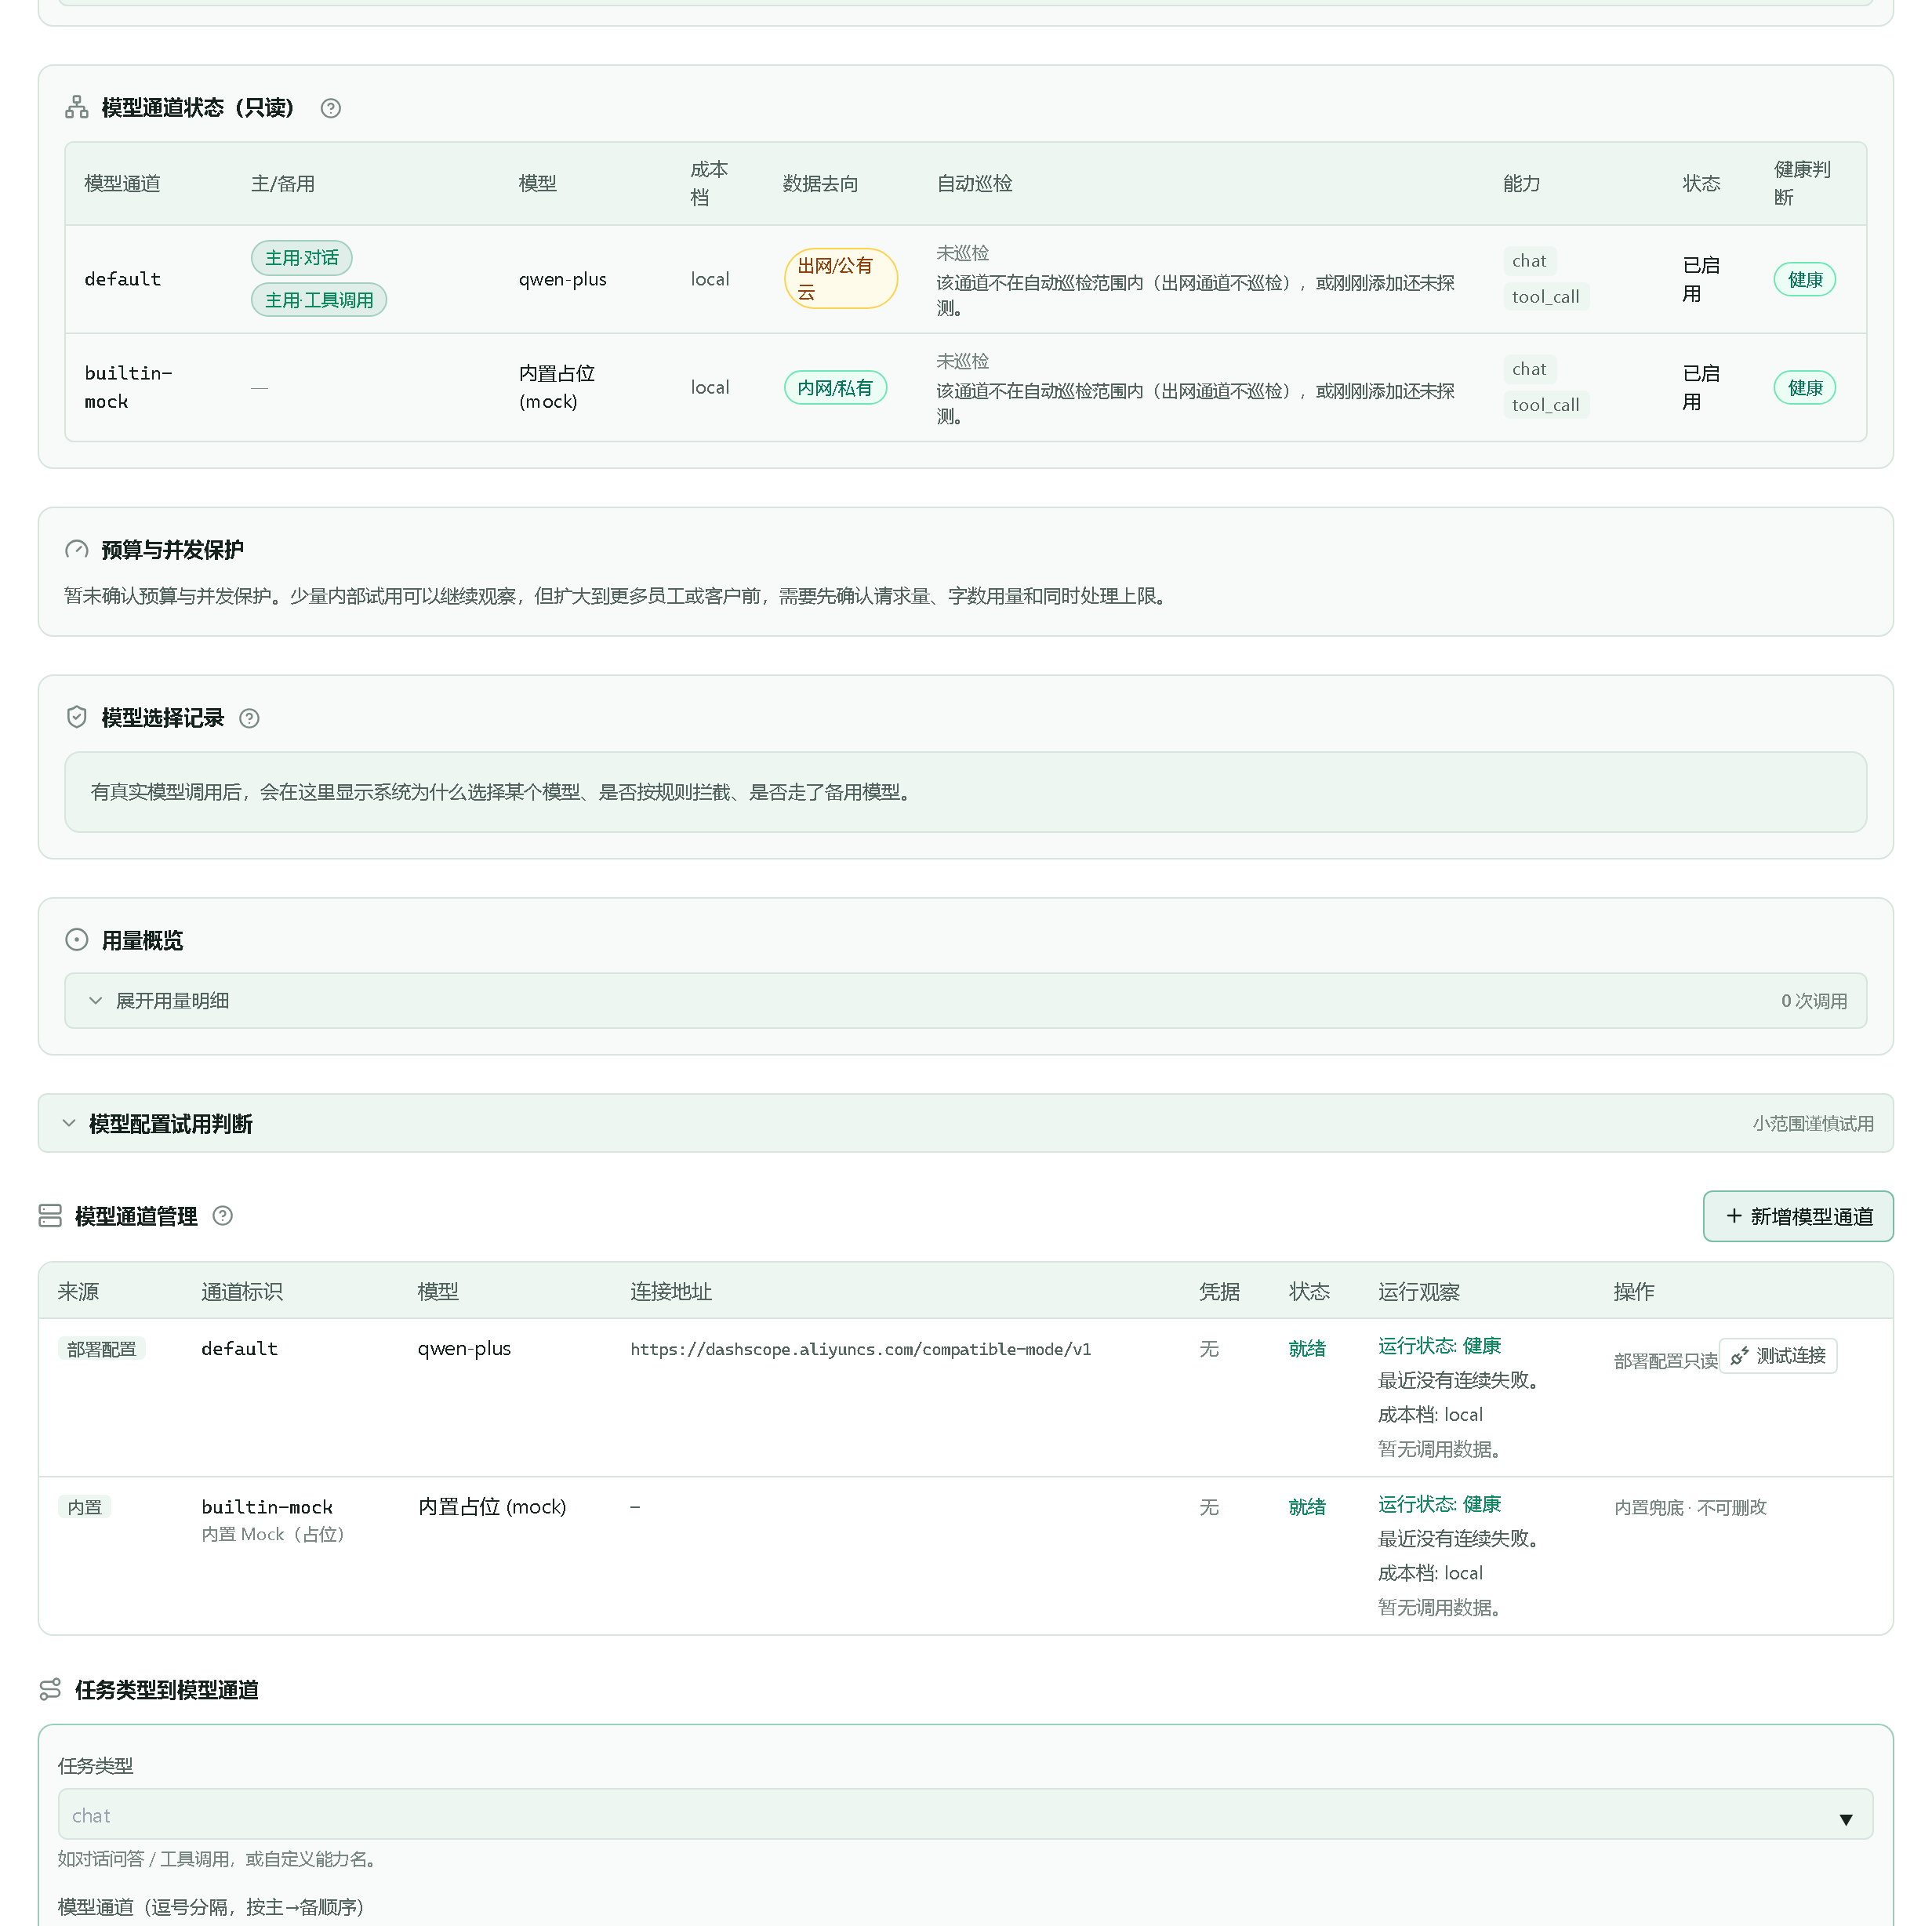Click the 新增模型通道 button
The height and width of the screenshot is (1926, 1932).
[x=1798, y=1217]
